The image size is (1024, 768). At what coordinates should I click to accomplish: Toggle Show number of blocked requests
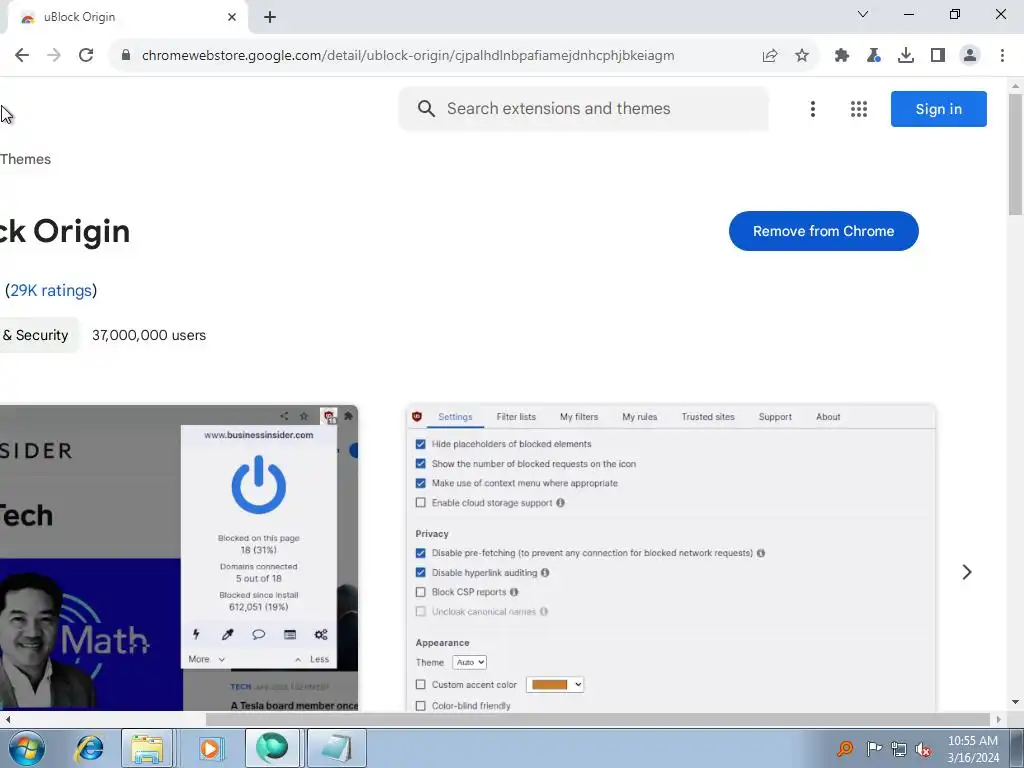(x=421, y=464)
